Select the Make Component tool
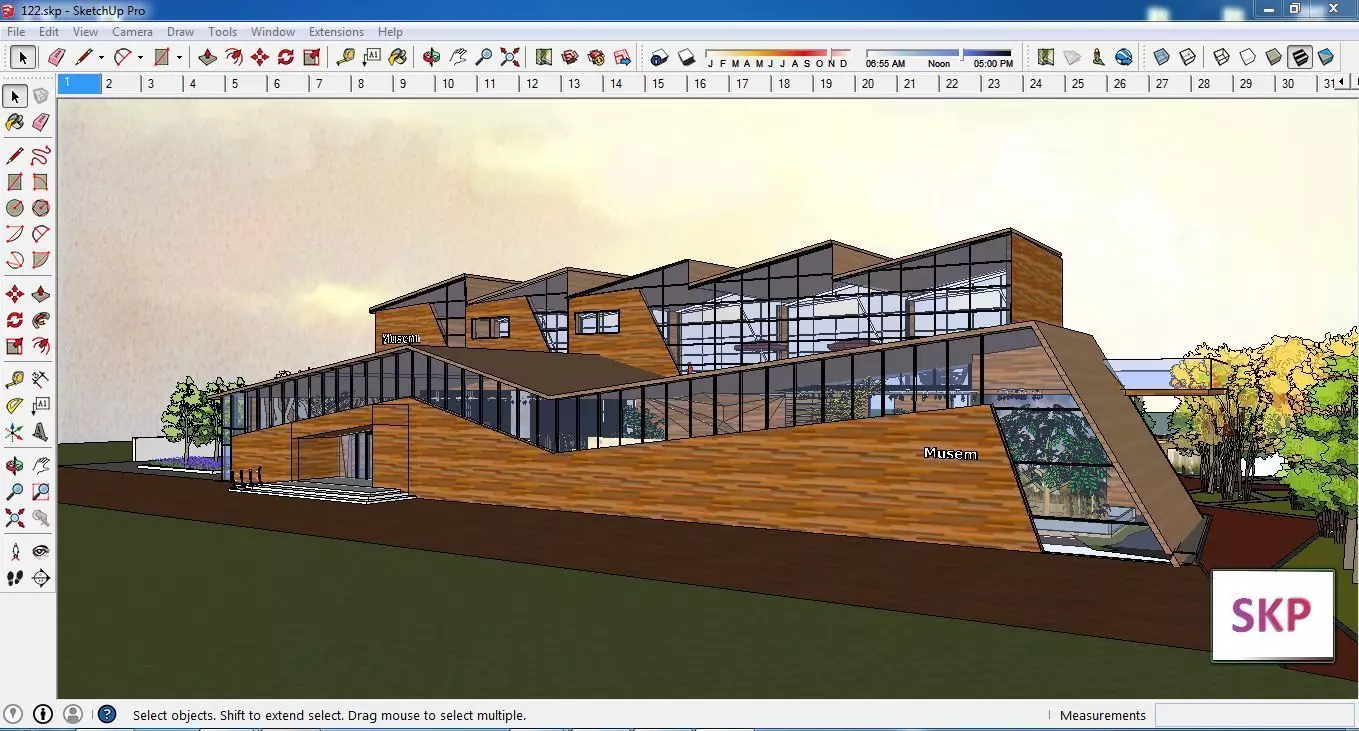The image size is (1359, 731). pos(40,96)
